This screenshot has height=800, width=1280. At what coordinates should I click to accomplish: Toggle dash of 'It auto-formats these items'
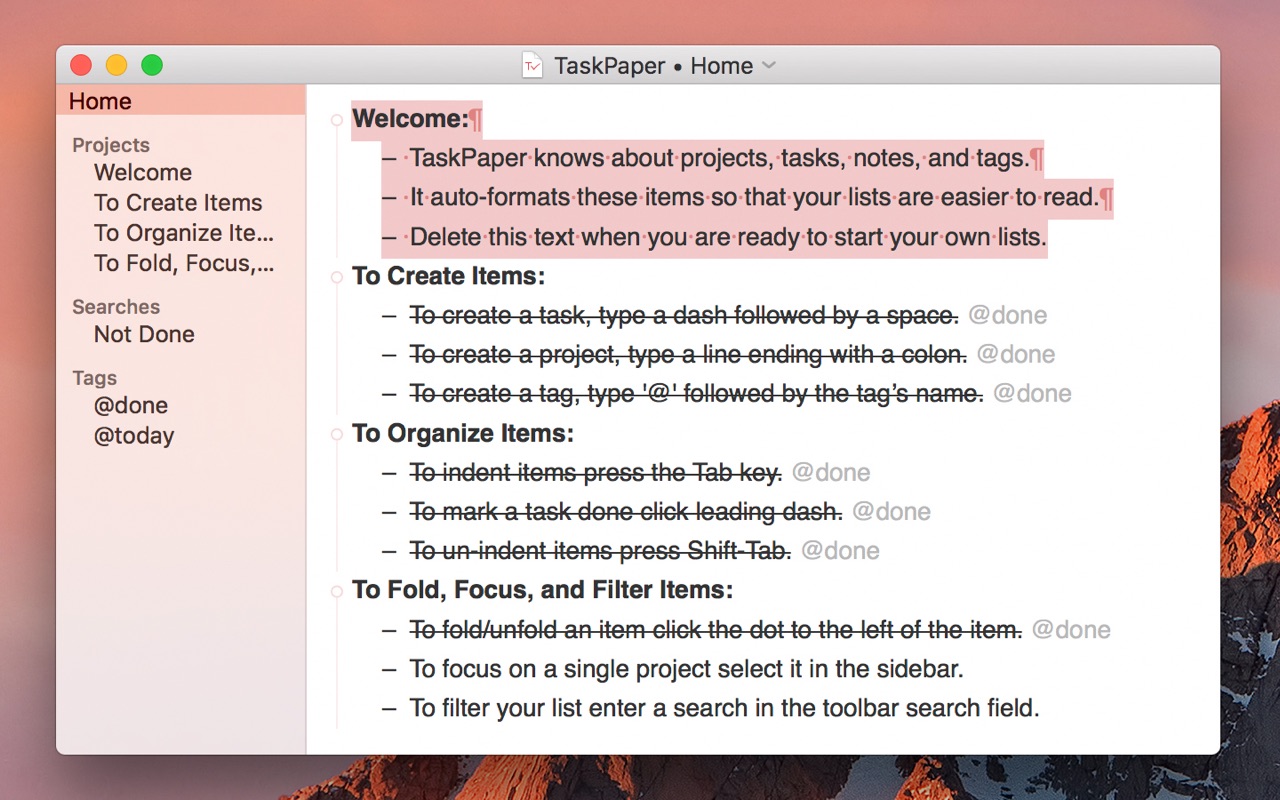[390, 197]
